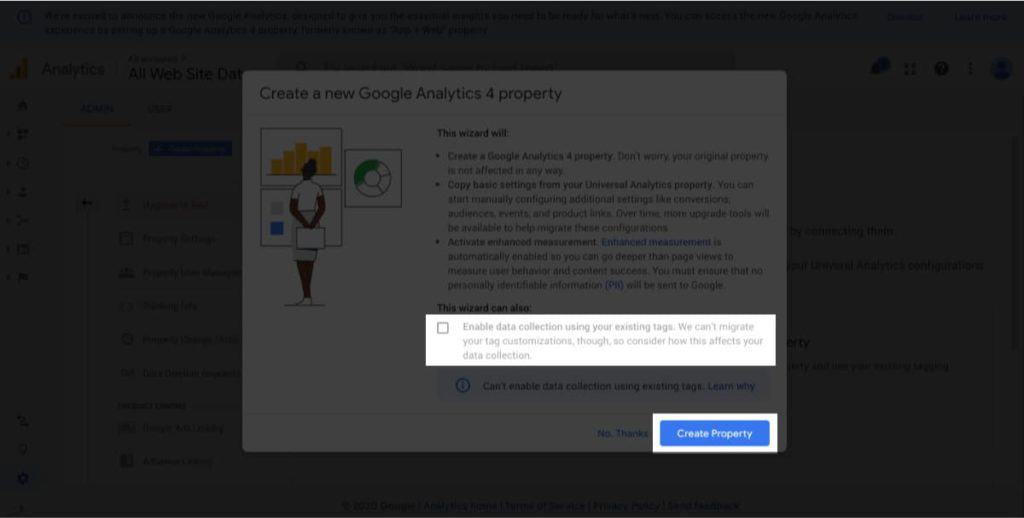
Task: Open the 'Learn why' link
Action: pyautogui.click(x=731, y=386)
